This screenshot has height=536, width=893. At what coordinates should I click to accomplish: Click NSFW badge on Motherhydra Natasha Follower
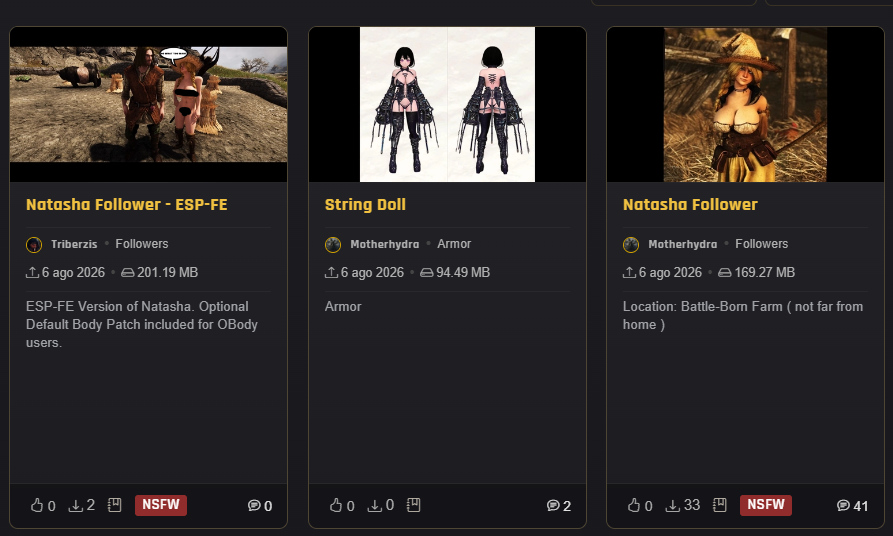(x=765, y=505)
